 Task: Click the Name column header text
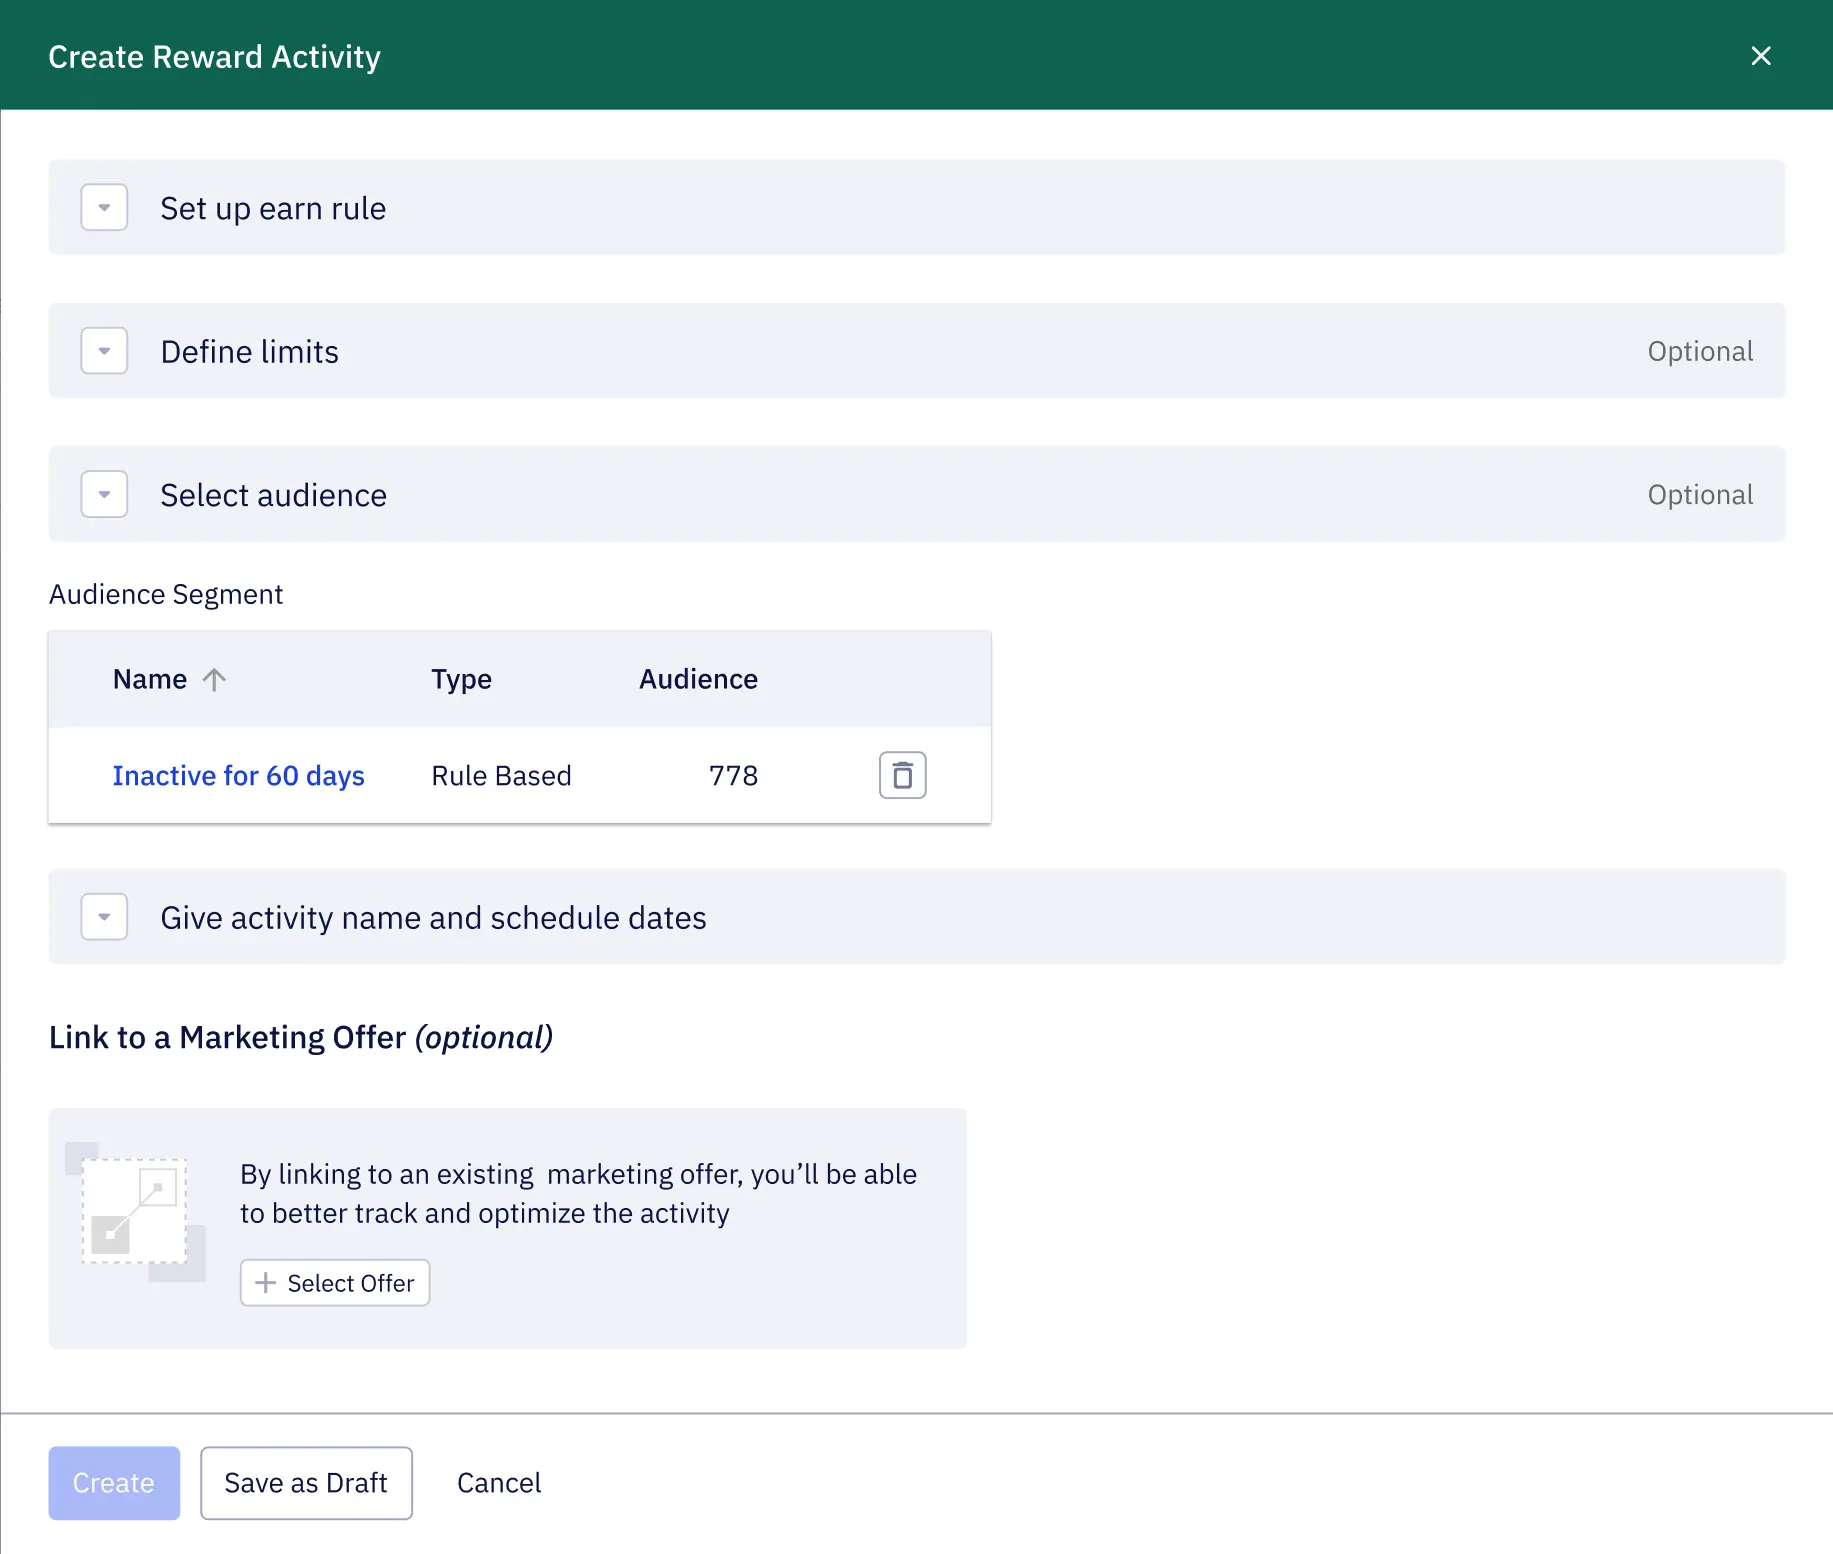150,680
